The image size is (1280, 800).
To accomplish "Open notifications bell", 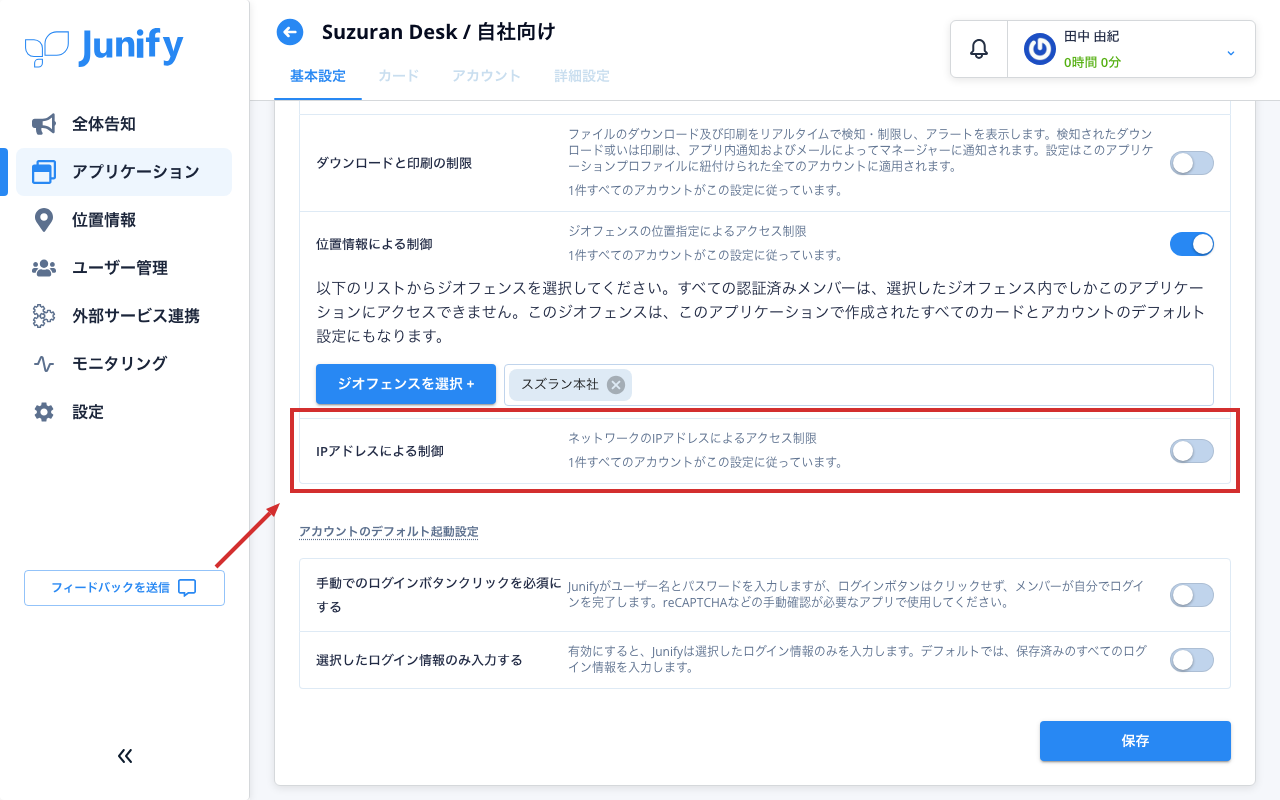I will [x=979, y=49].
